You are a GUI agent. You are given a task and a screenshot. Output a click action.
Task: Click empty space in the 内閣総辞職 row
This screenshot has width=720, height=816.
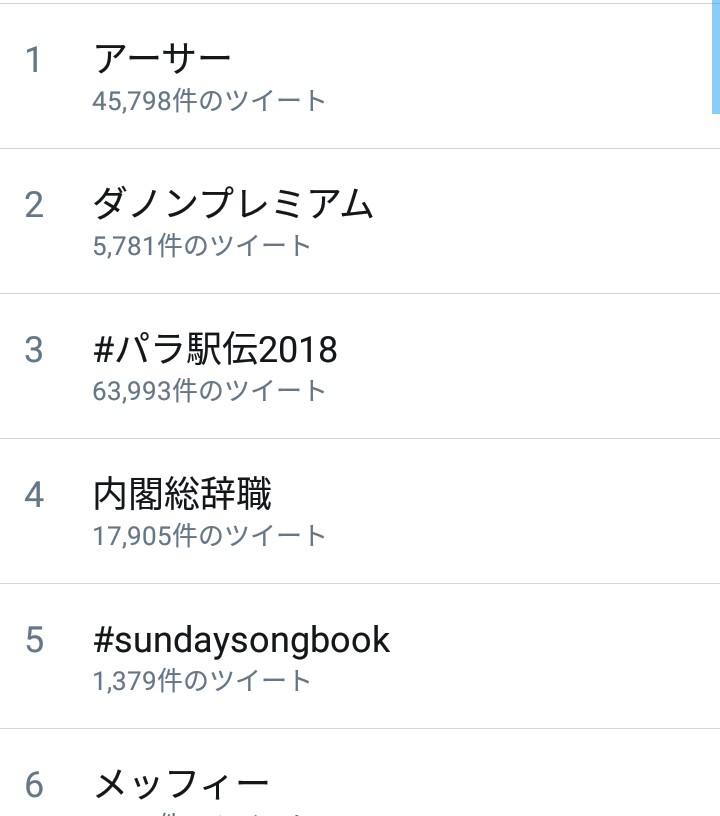pos(520,510)
